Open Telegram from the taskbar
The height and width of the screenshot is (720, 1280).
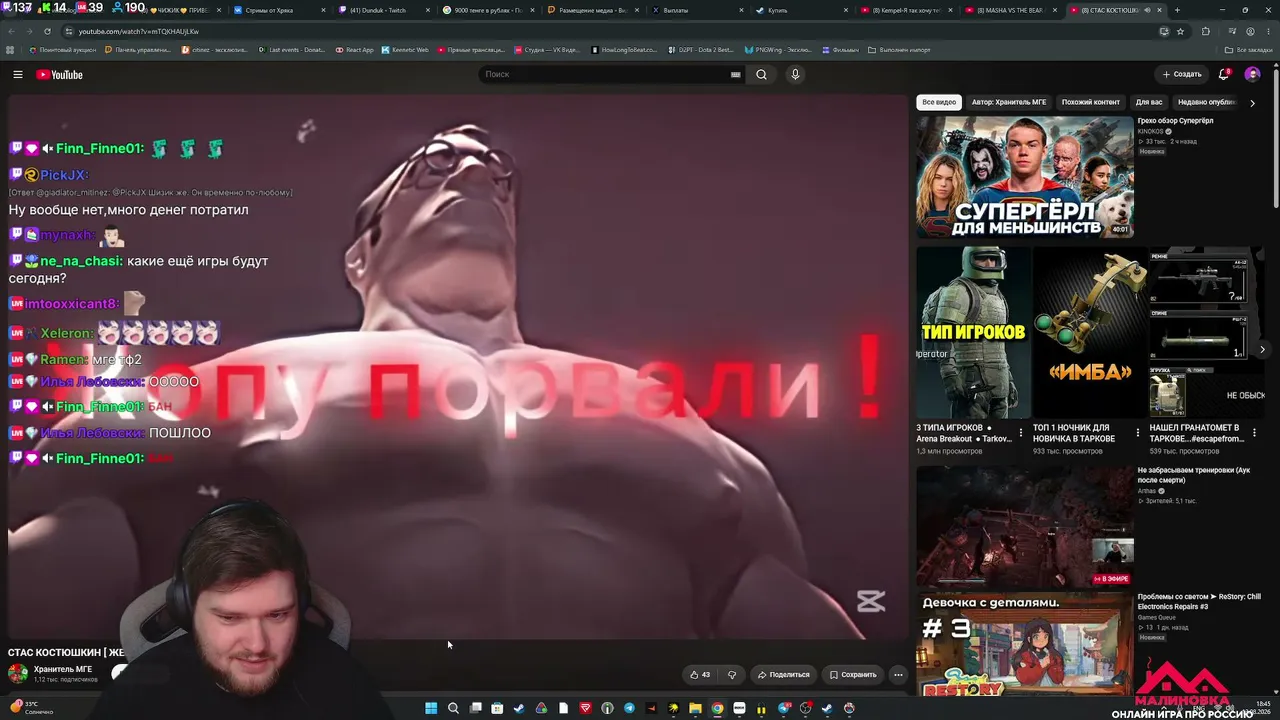[x=629, y=708]
